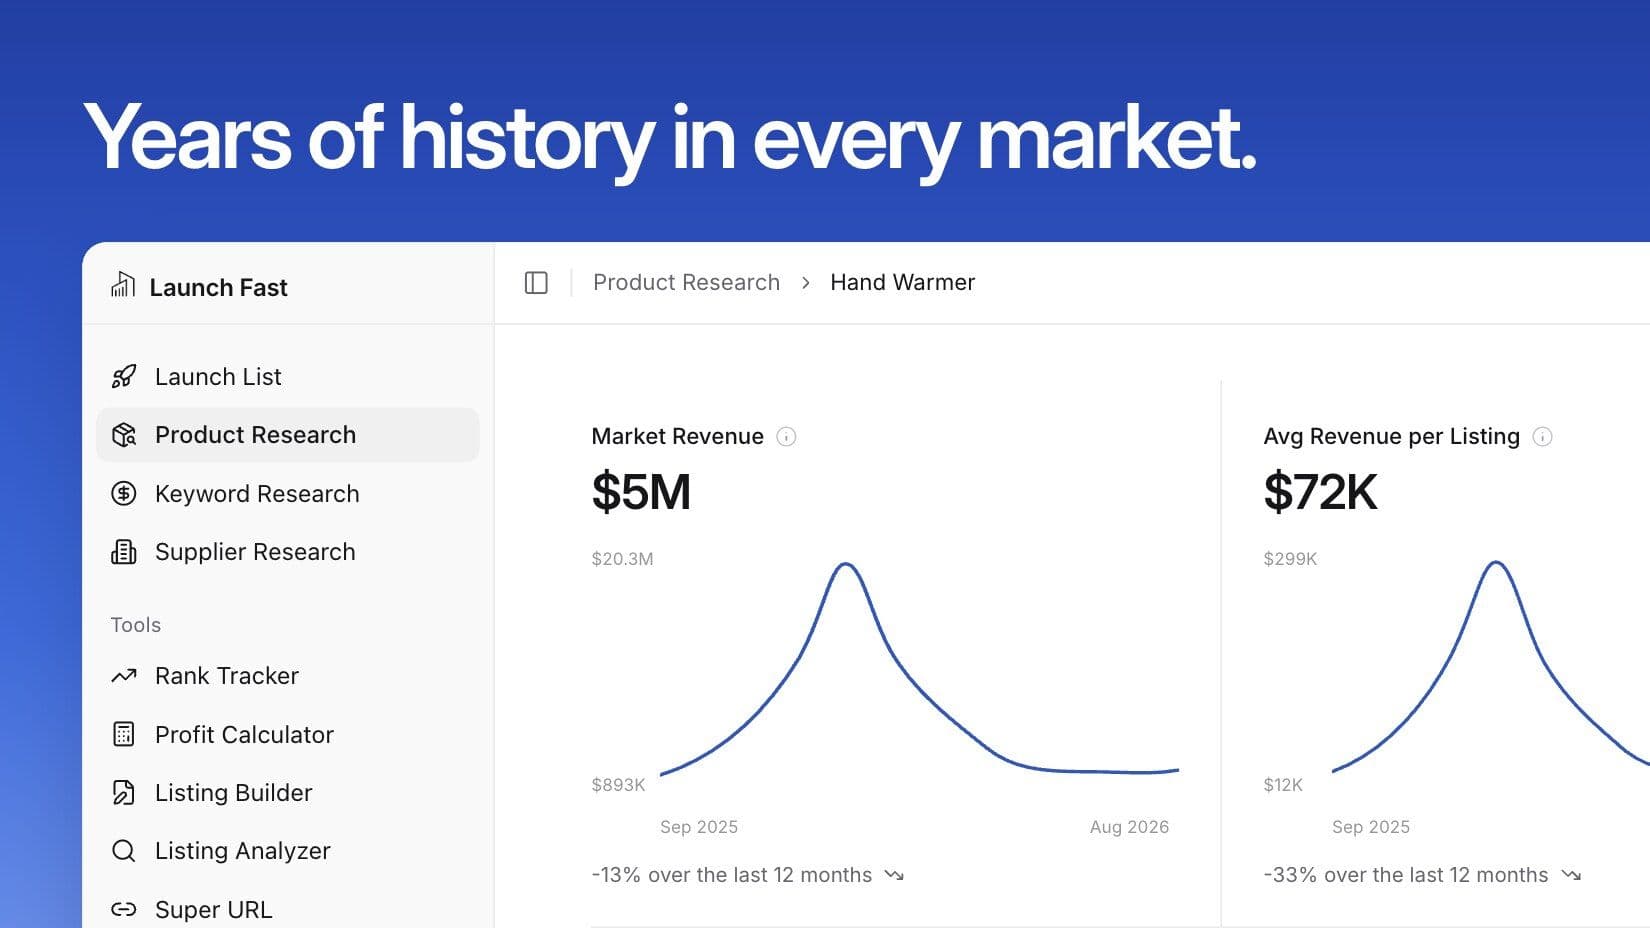Open the Profit Calculator tool
This screenshot has height=928, width=1650.
288,734
